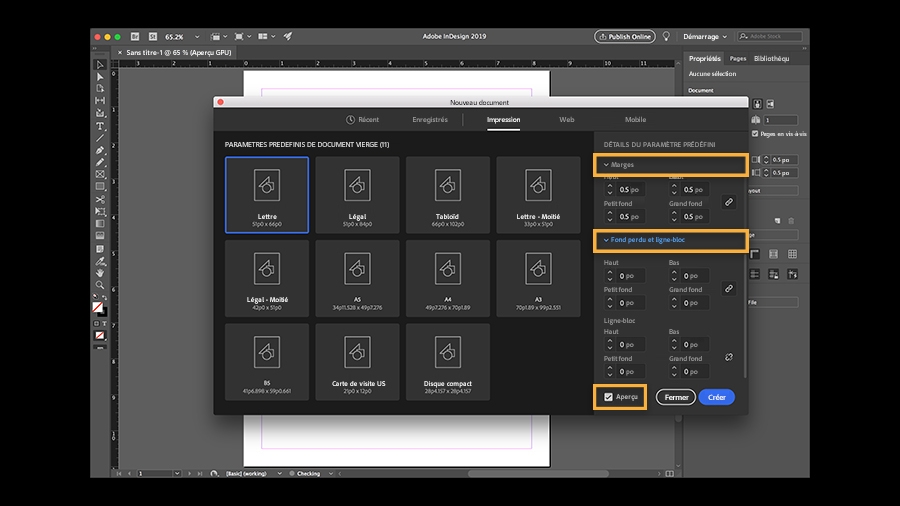Select the Eyedropper tool
This screenshot has height=506, width=900.
pyautogui.click(x=100, y=261)
